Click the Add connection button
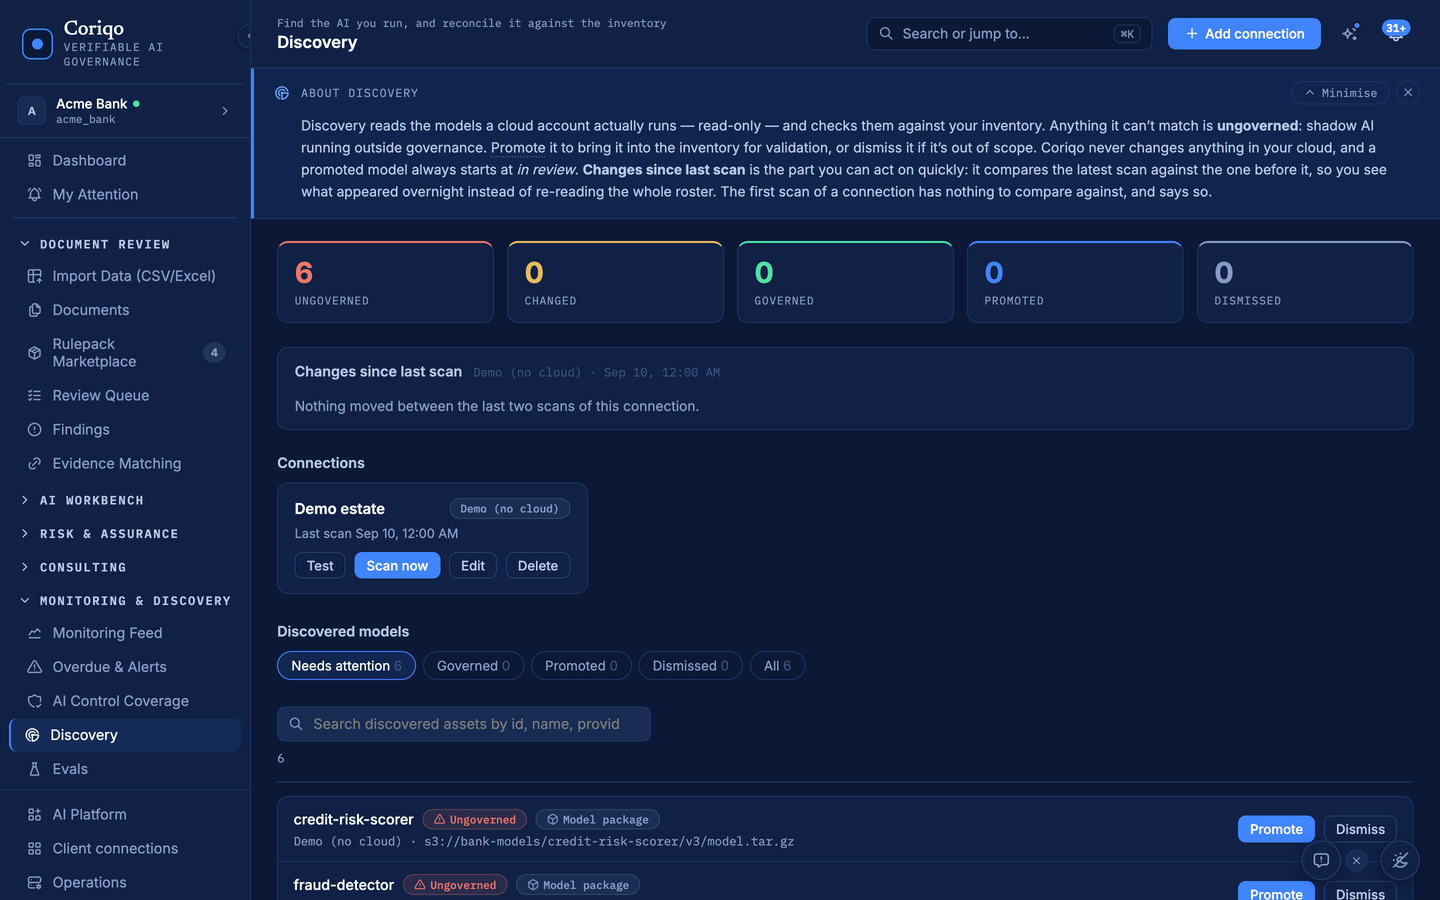1440x900 pixels. tap(1244, 34)
